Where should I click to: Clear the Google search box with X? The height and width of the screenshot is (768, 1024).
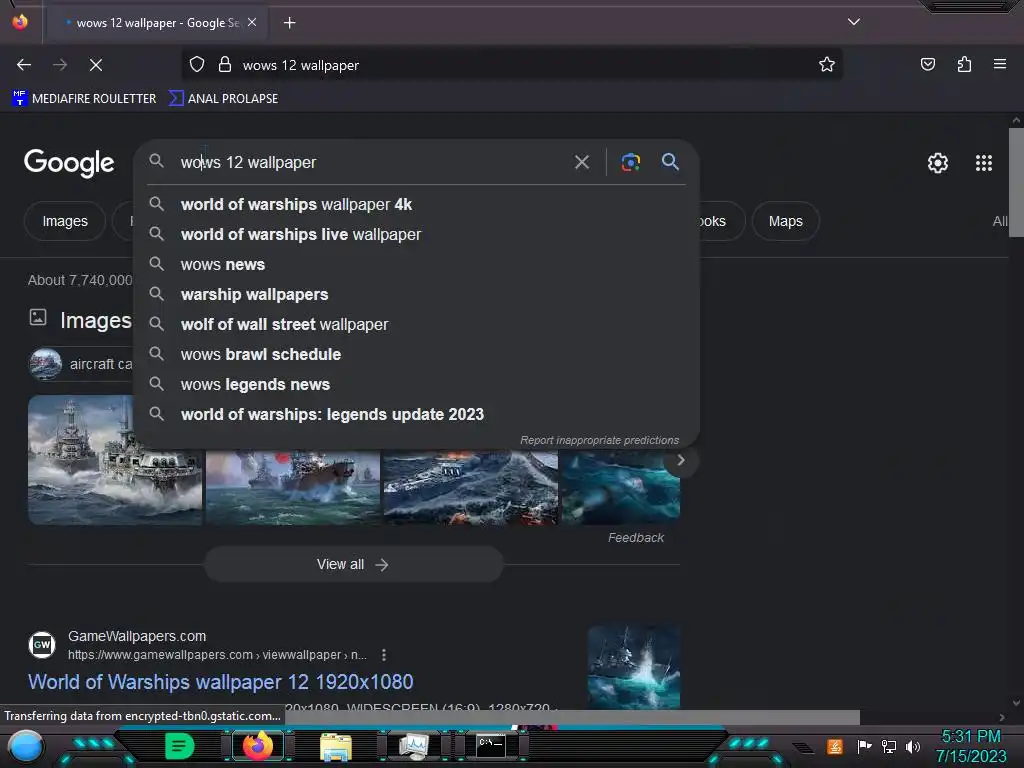click(x=582, y=162)
